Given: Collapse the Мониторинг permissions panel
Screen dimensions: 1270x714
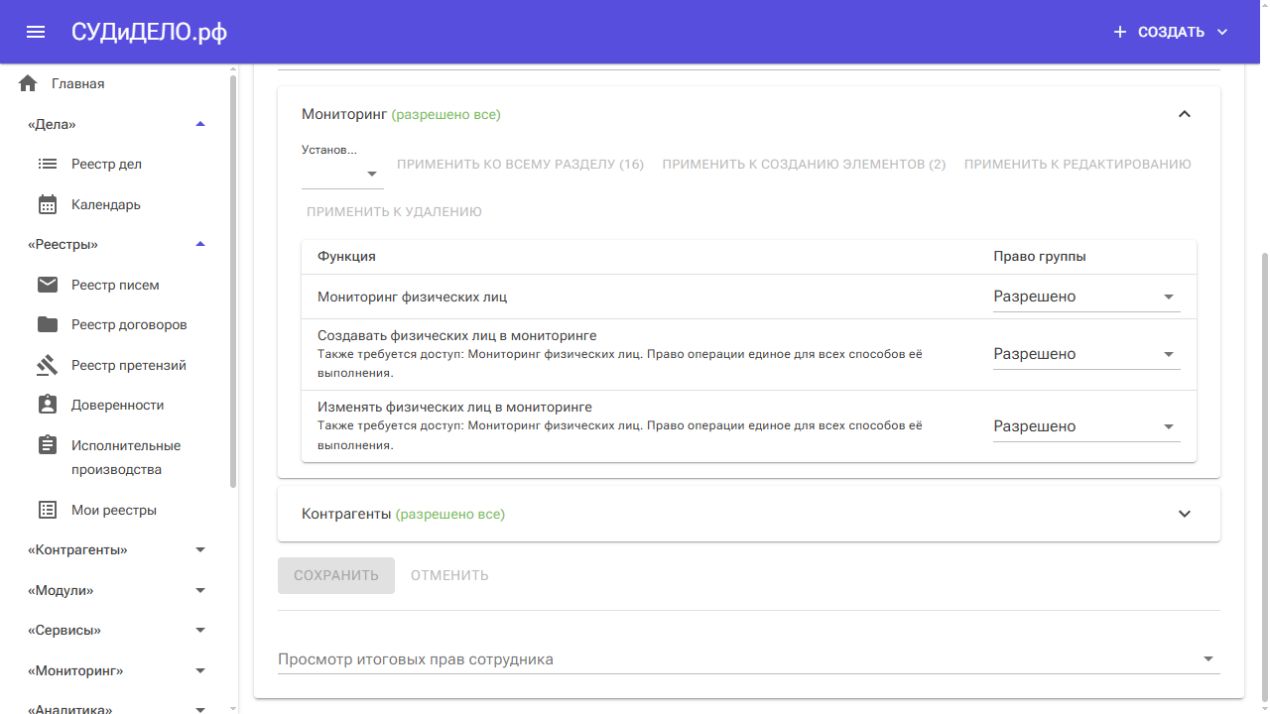Looking at the screenshot, I should (x=1185, y=115).
